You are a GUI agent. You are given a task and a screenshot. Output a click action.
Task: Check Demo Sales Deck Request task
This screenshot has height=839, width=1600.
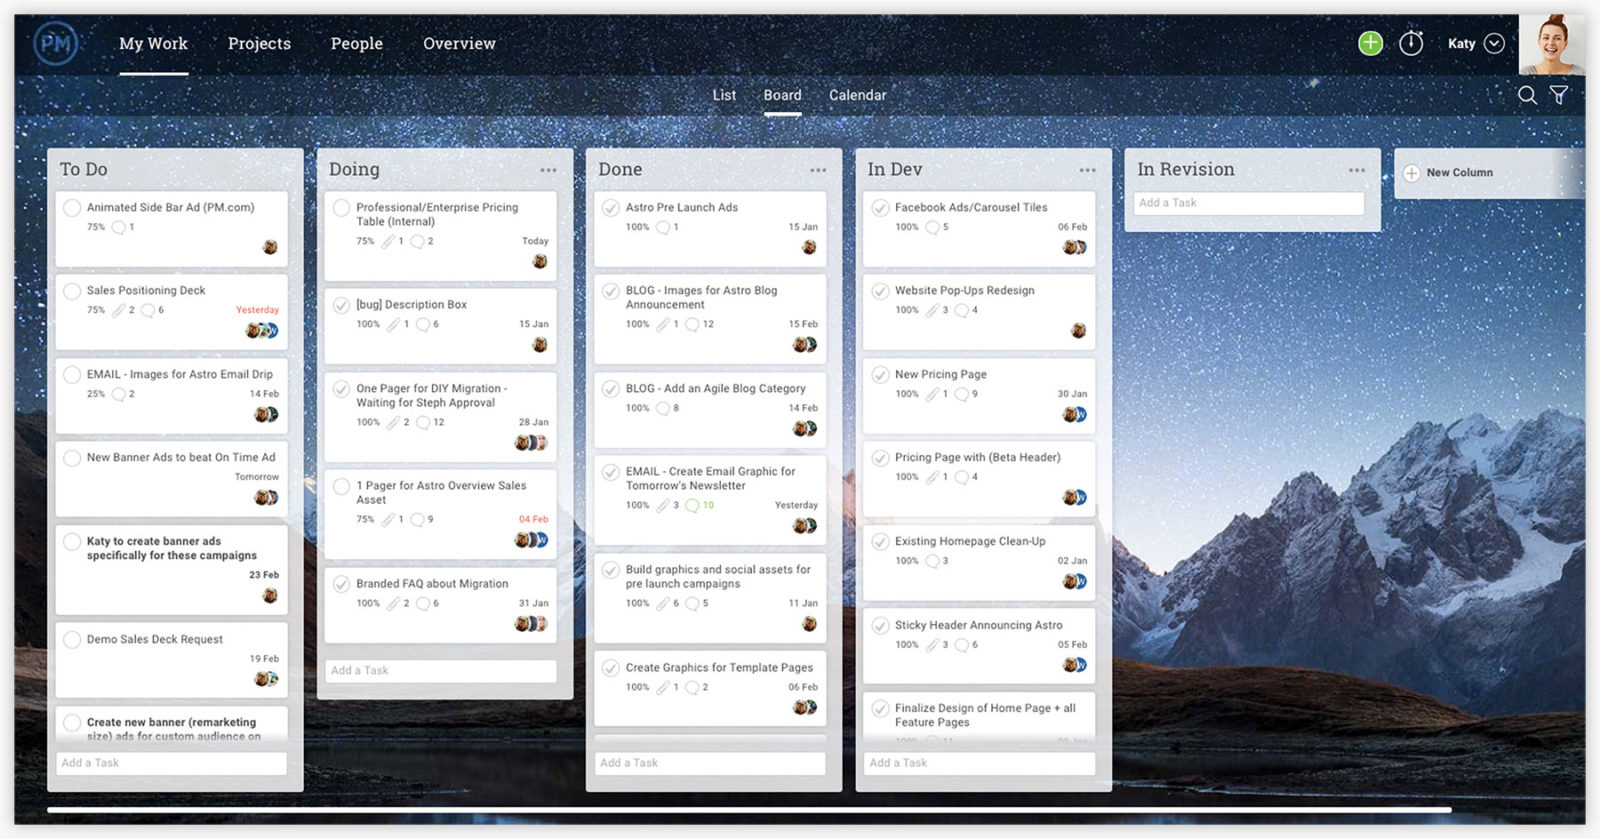point(72,640)
